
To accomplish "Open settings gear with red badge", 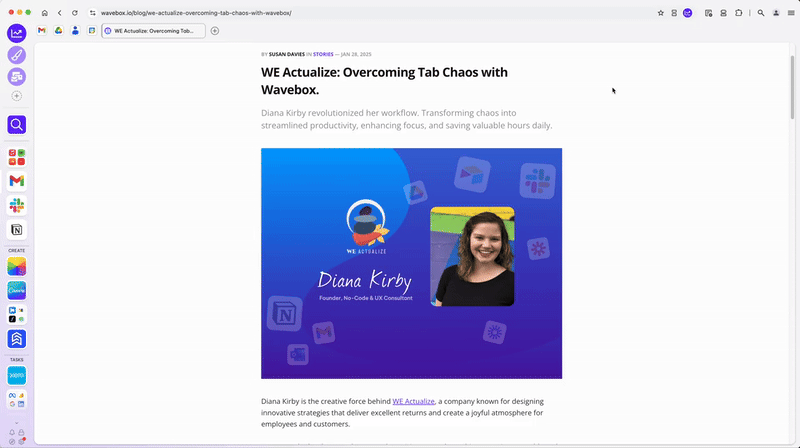I will tap(21, 441).
